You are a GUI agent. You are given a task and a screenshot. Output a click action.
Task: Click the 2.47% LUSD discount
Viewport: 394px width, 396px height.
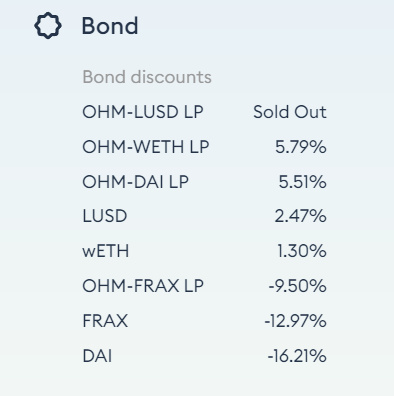tap(301, 216)
